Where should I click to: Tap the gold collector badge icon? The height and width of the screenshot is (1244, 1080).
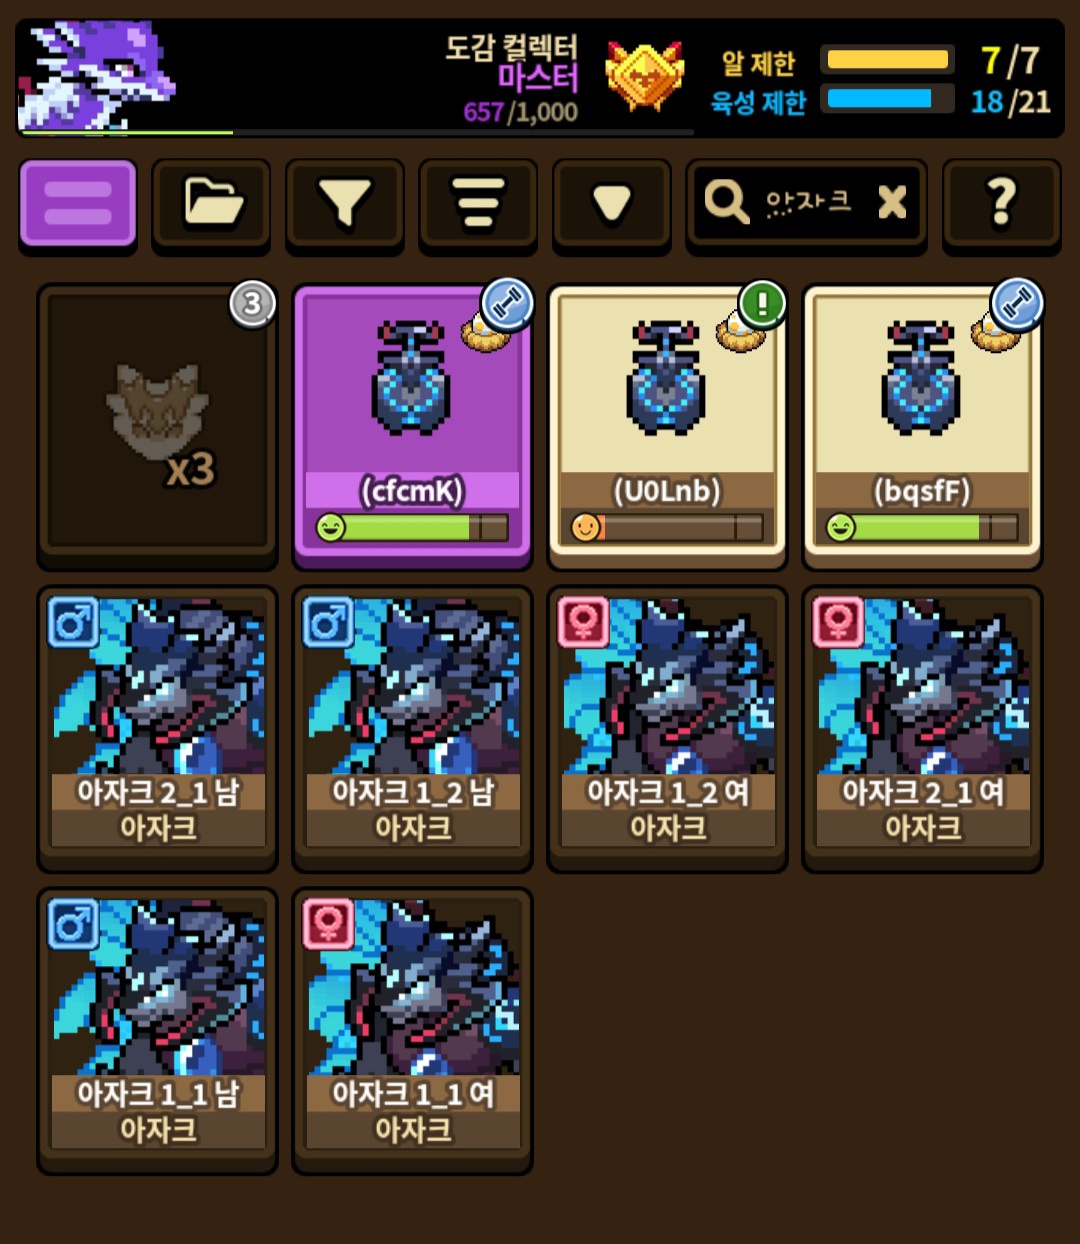645,77
